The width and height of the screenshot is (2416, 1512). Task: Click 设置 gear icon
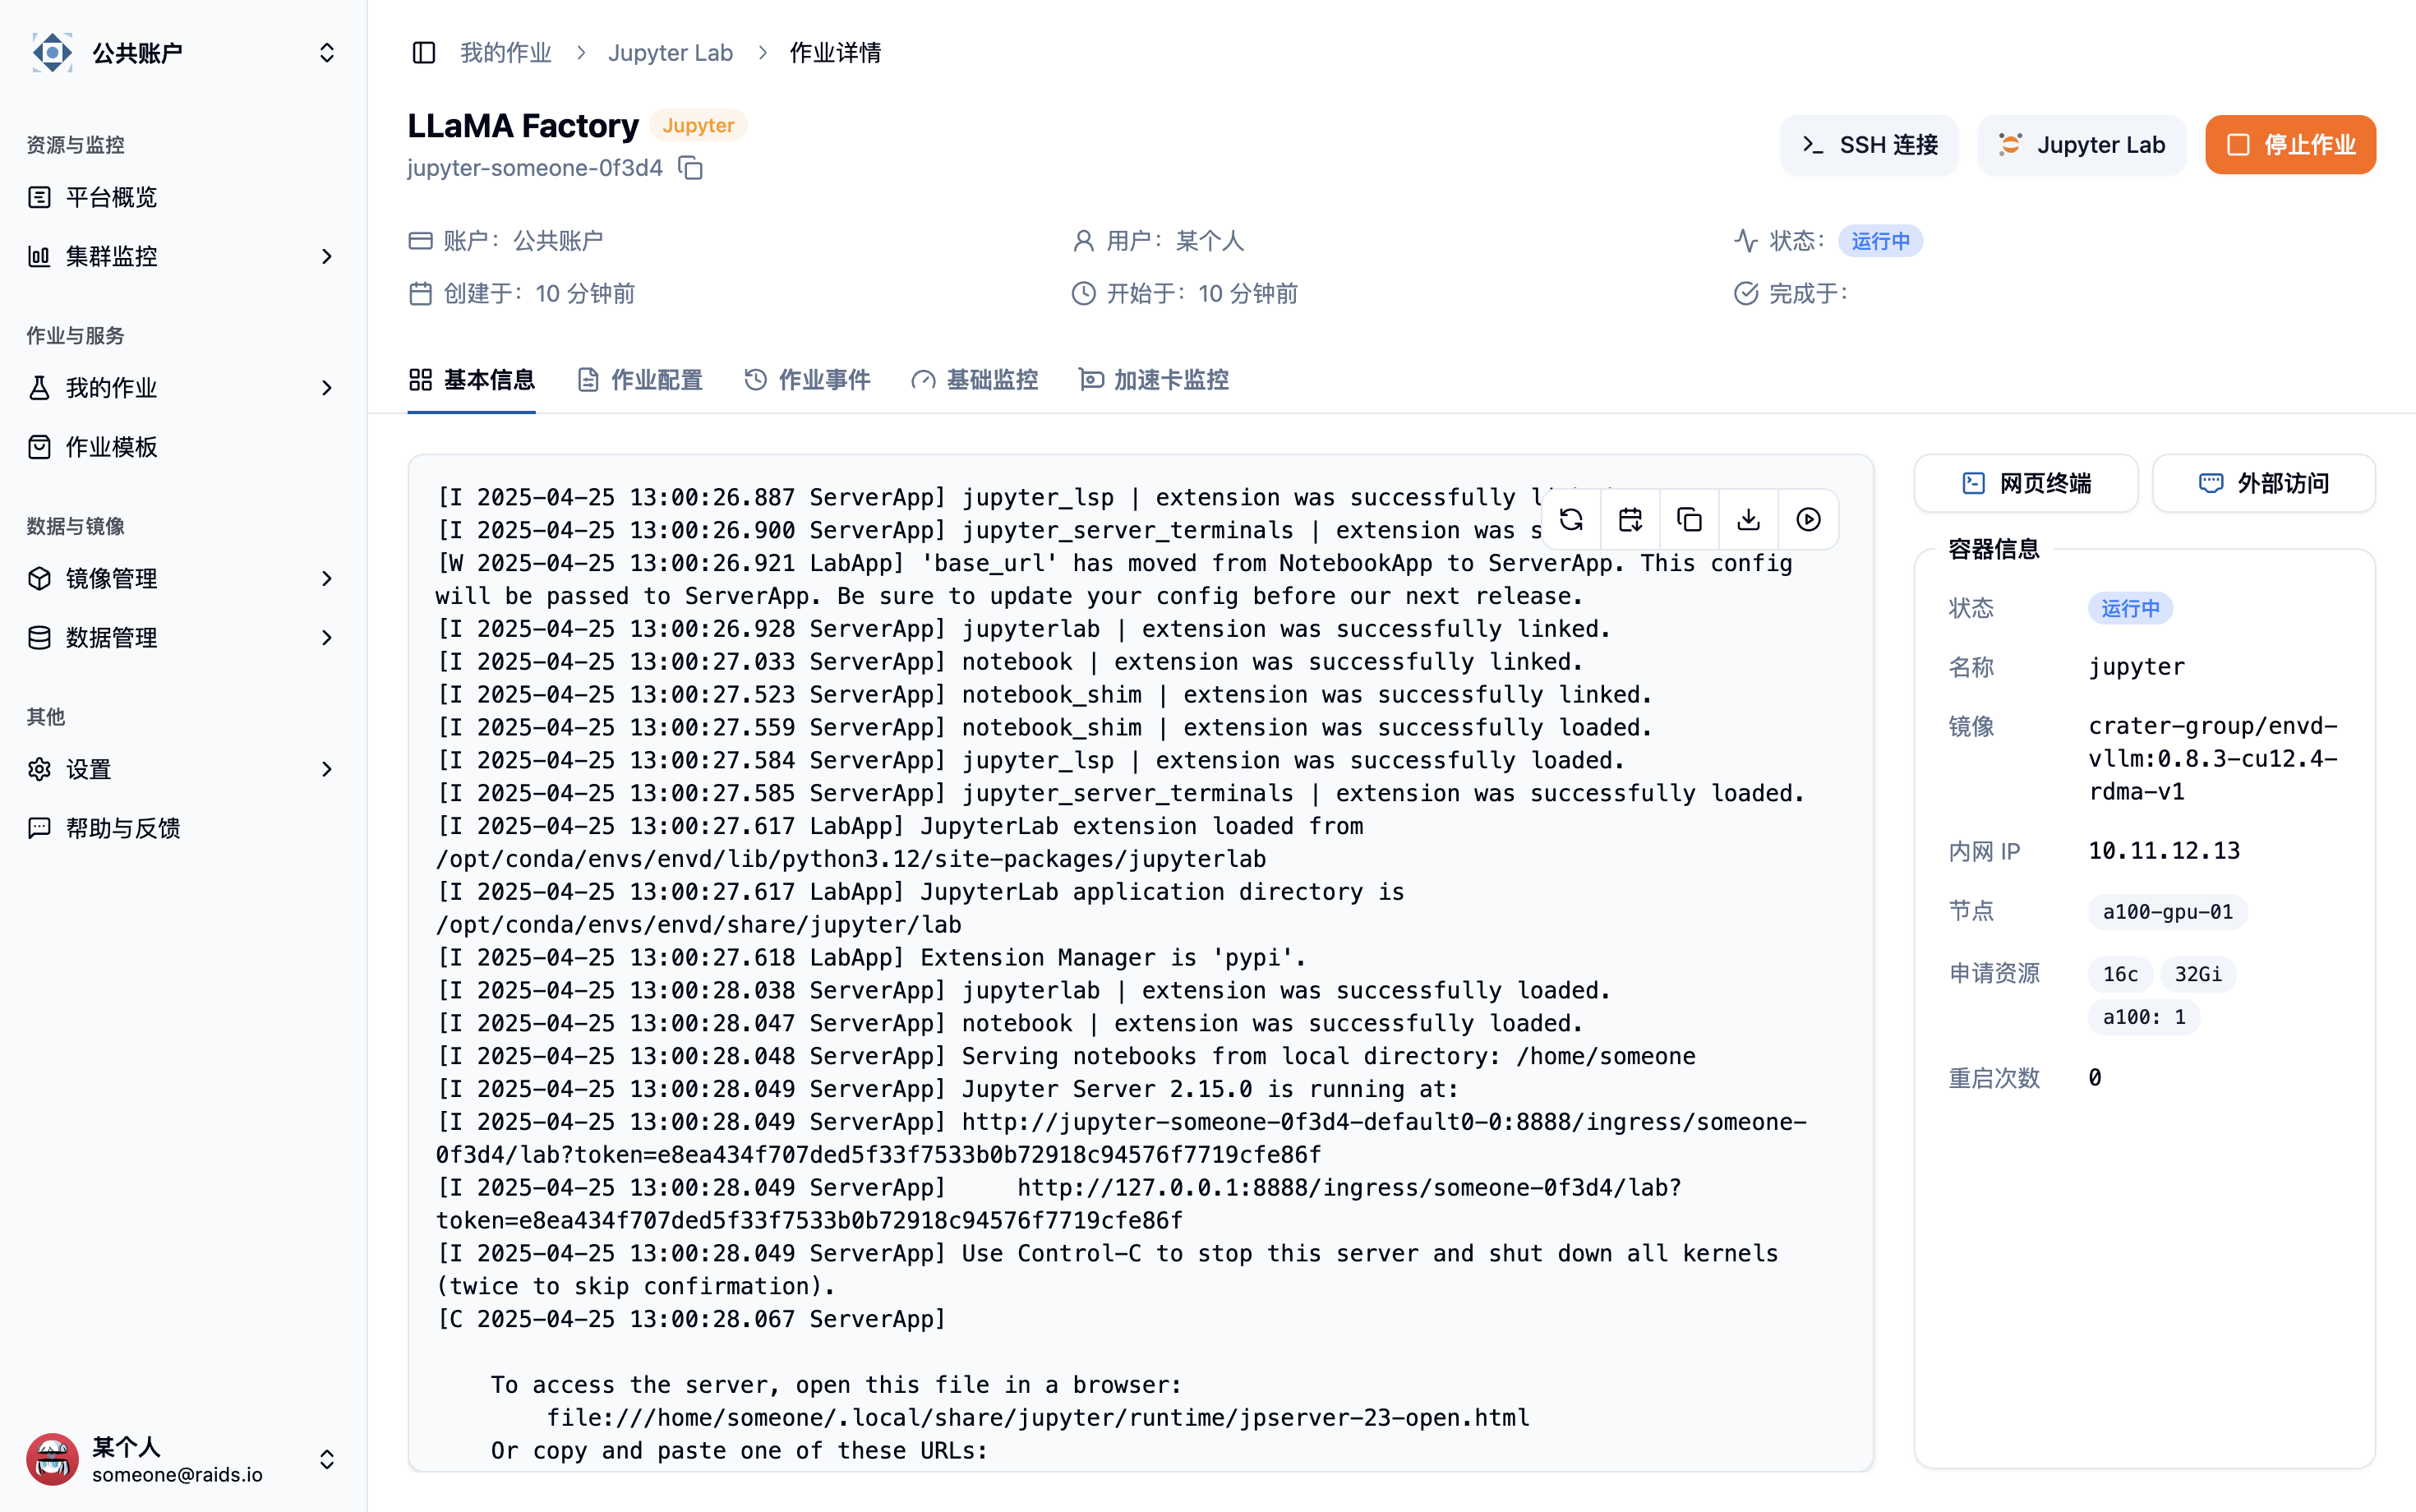pos(39,769)
